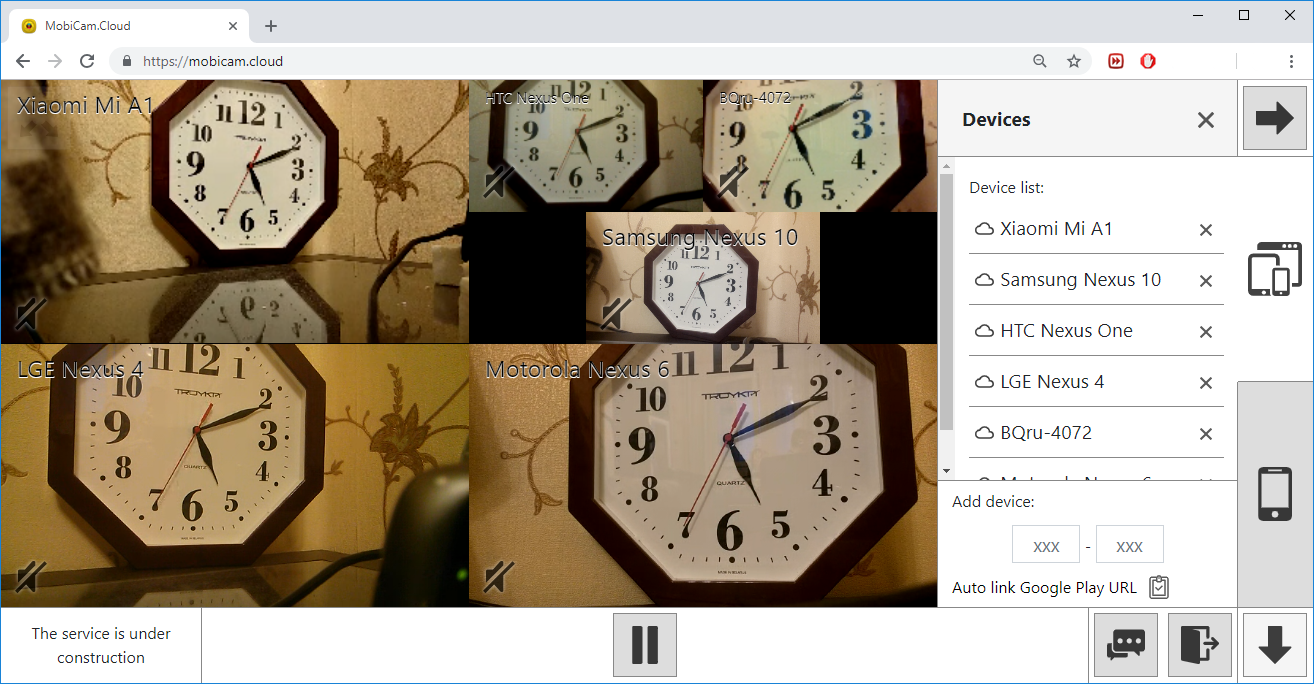Click the device list scrollbar thumb
This screenshot has width=1314, height=684.
pos(946,302)
